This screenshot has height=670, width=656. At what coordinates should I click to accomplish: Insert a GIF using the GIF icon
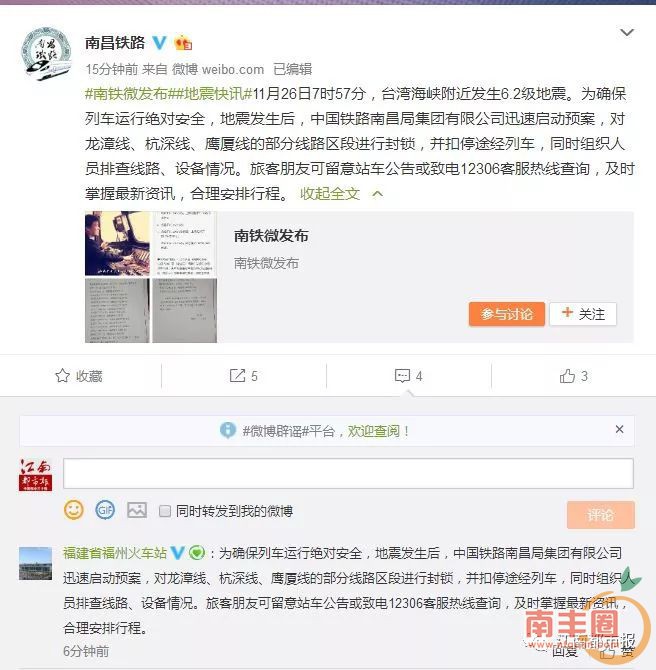coord(105,510)
